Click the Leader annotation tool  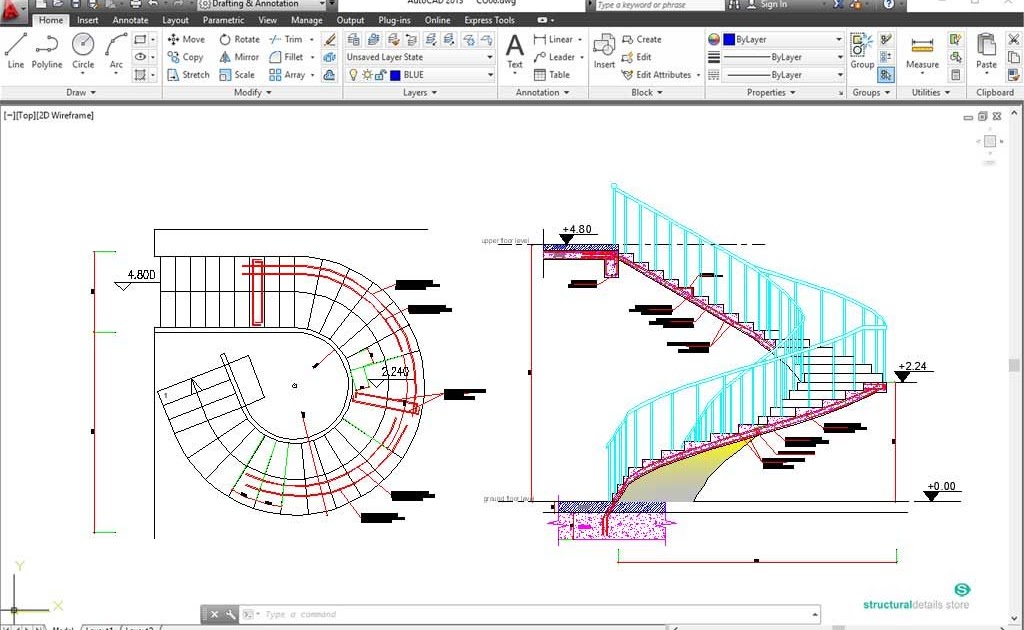tap(554, 57)
